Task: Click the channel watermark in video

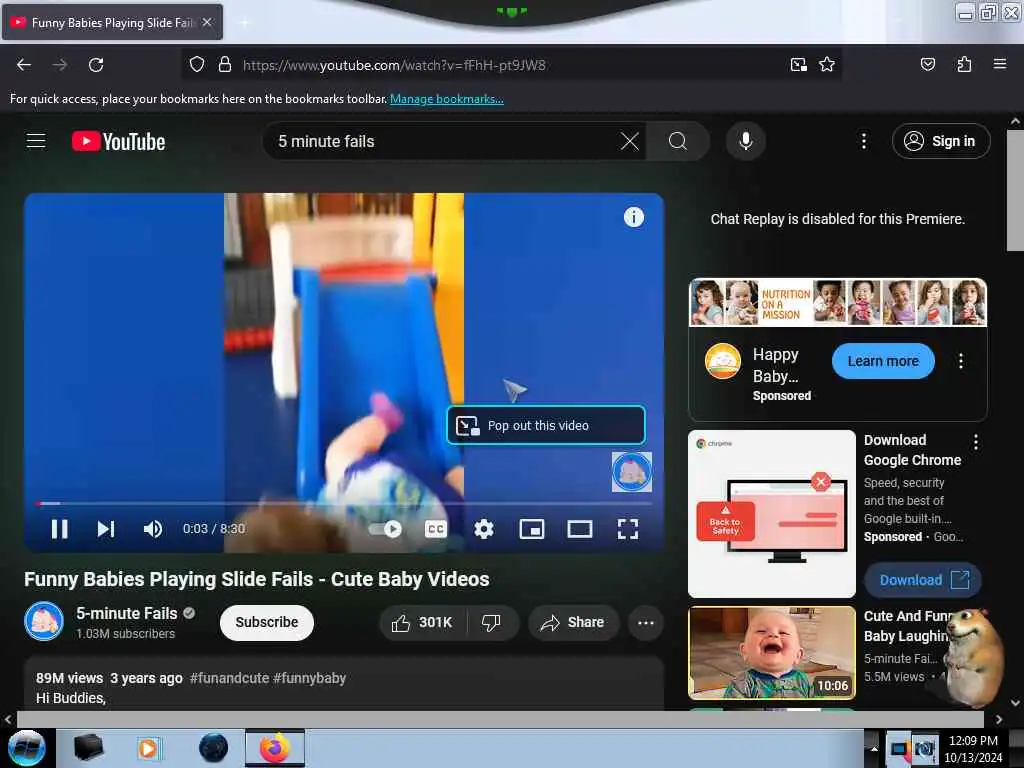Action: [x=632, y=472]
